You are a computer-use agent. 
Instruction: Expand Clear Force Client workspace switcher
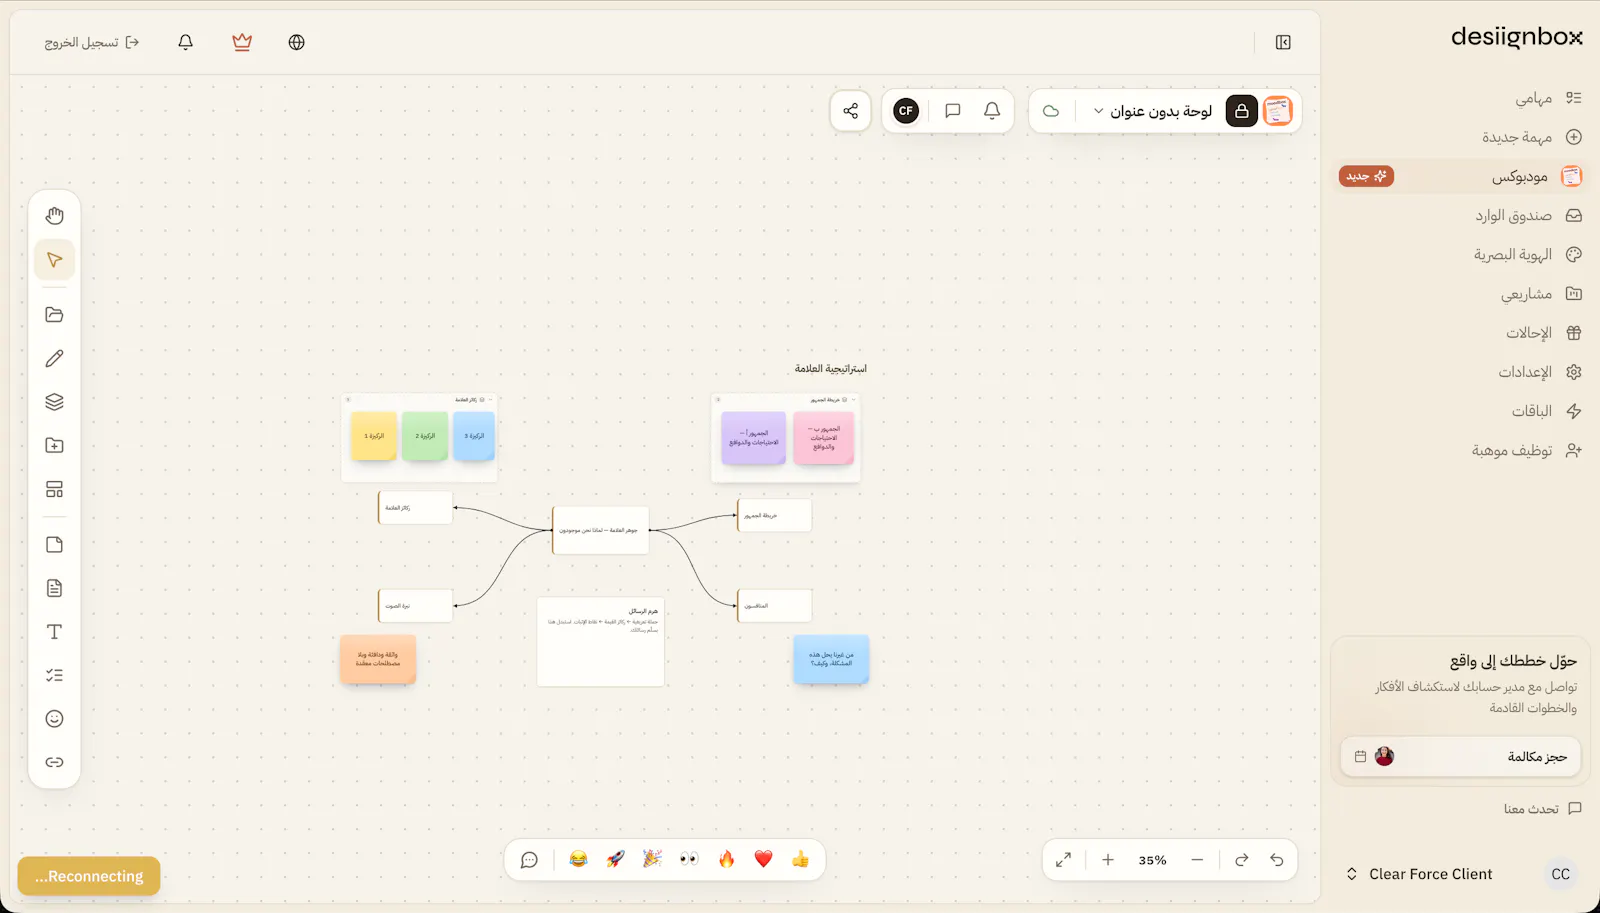1420,874
